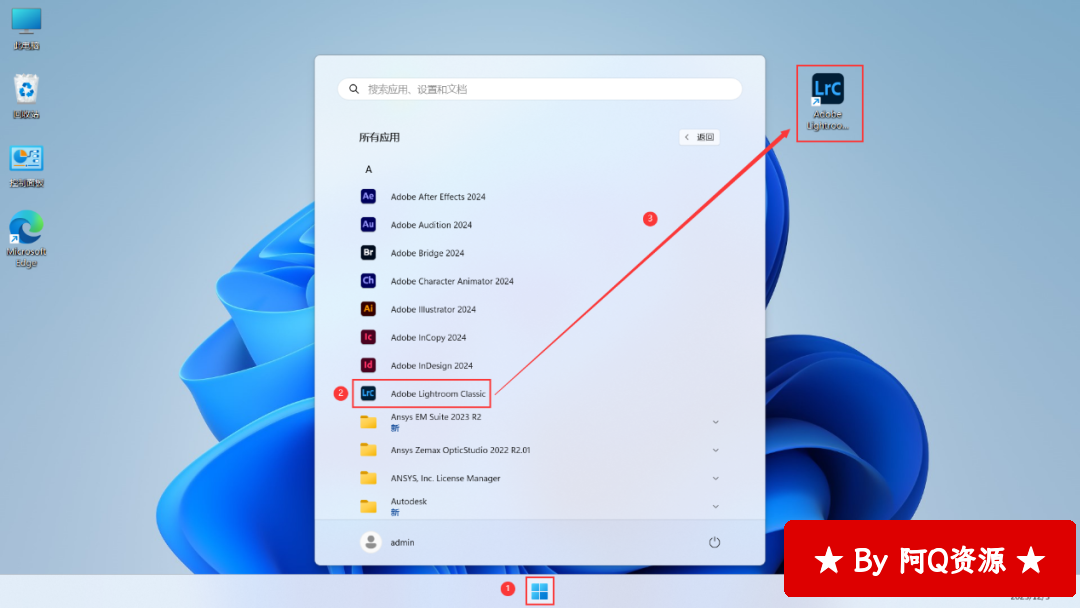
Task: Click Adobe Audition 2024 text
Action: 431,225
